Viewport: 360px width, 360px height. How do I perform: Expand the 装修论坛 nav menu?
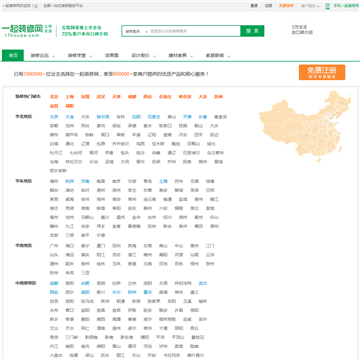click(x=43, y=56)
